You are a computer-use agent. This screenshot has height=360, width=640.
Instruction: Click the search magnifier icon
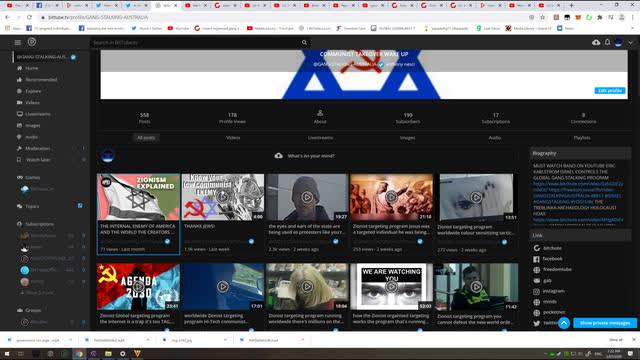pyautogui.click(x=304, y=42)
